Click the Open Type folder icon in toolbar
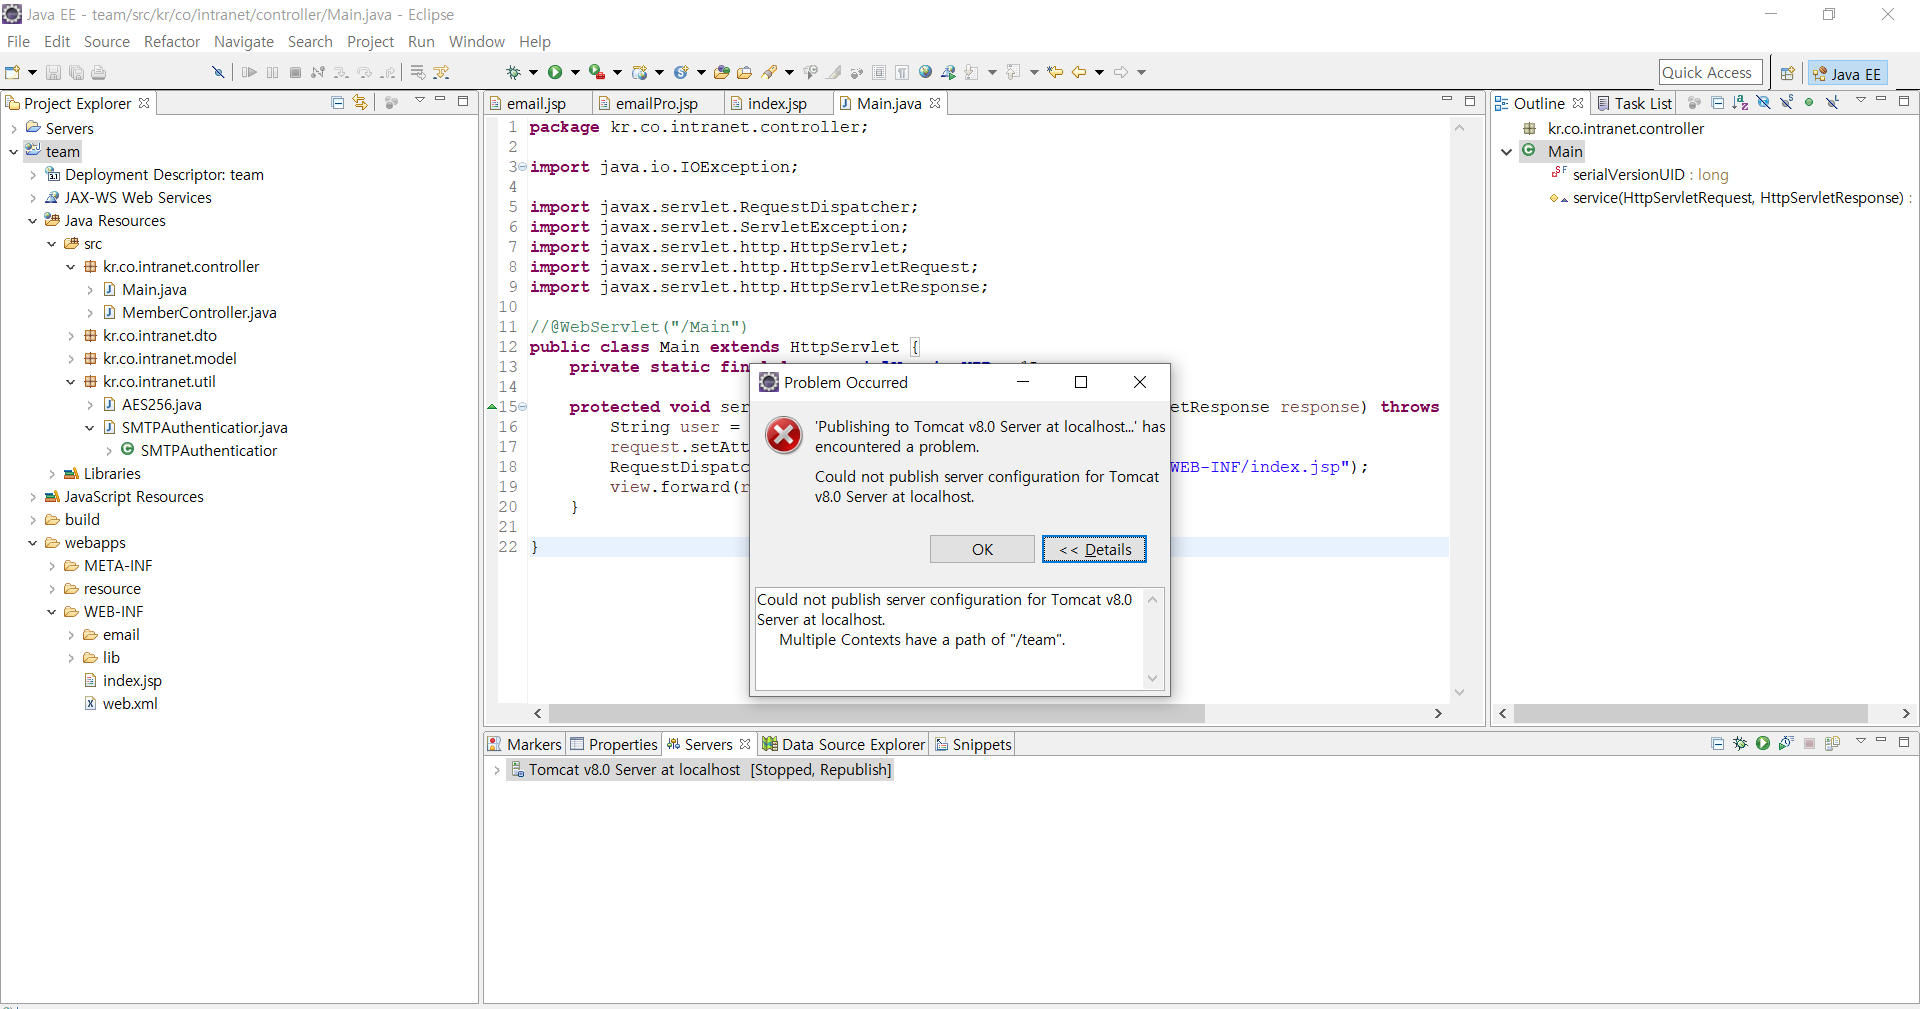The image size is (1920, 1009). pos(721,72)
